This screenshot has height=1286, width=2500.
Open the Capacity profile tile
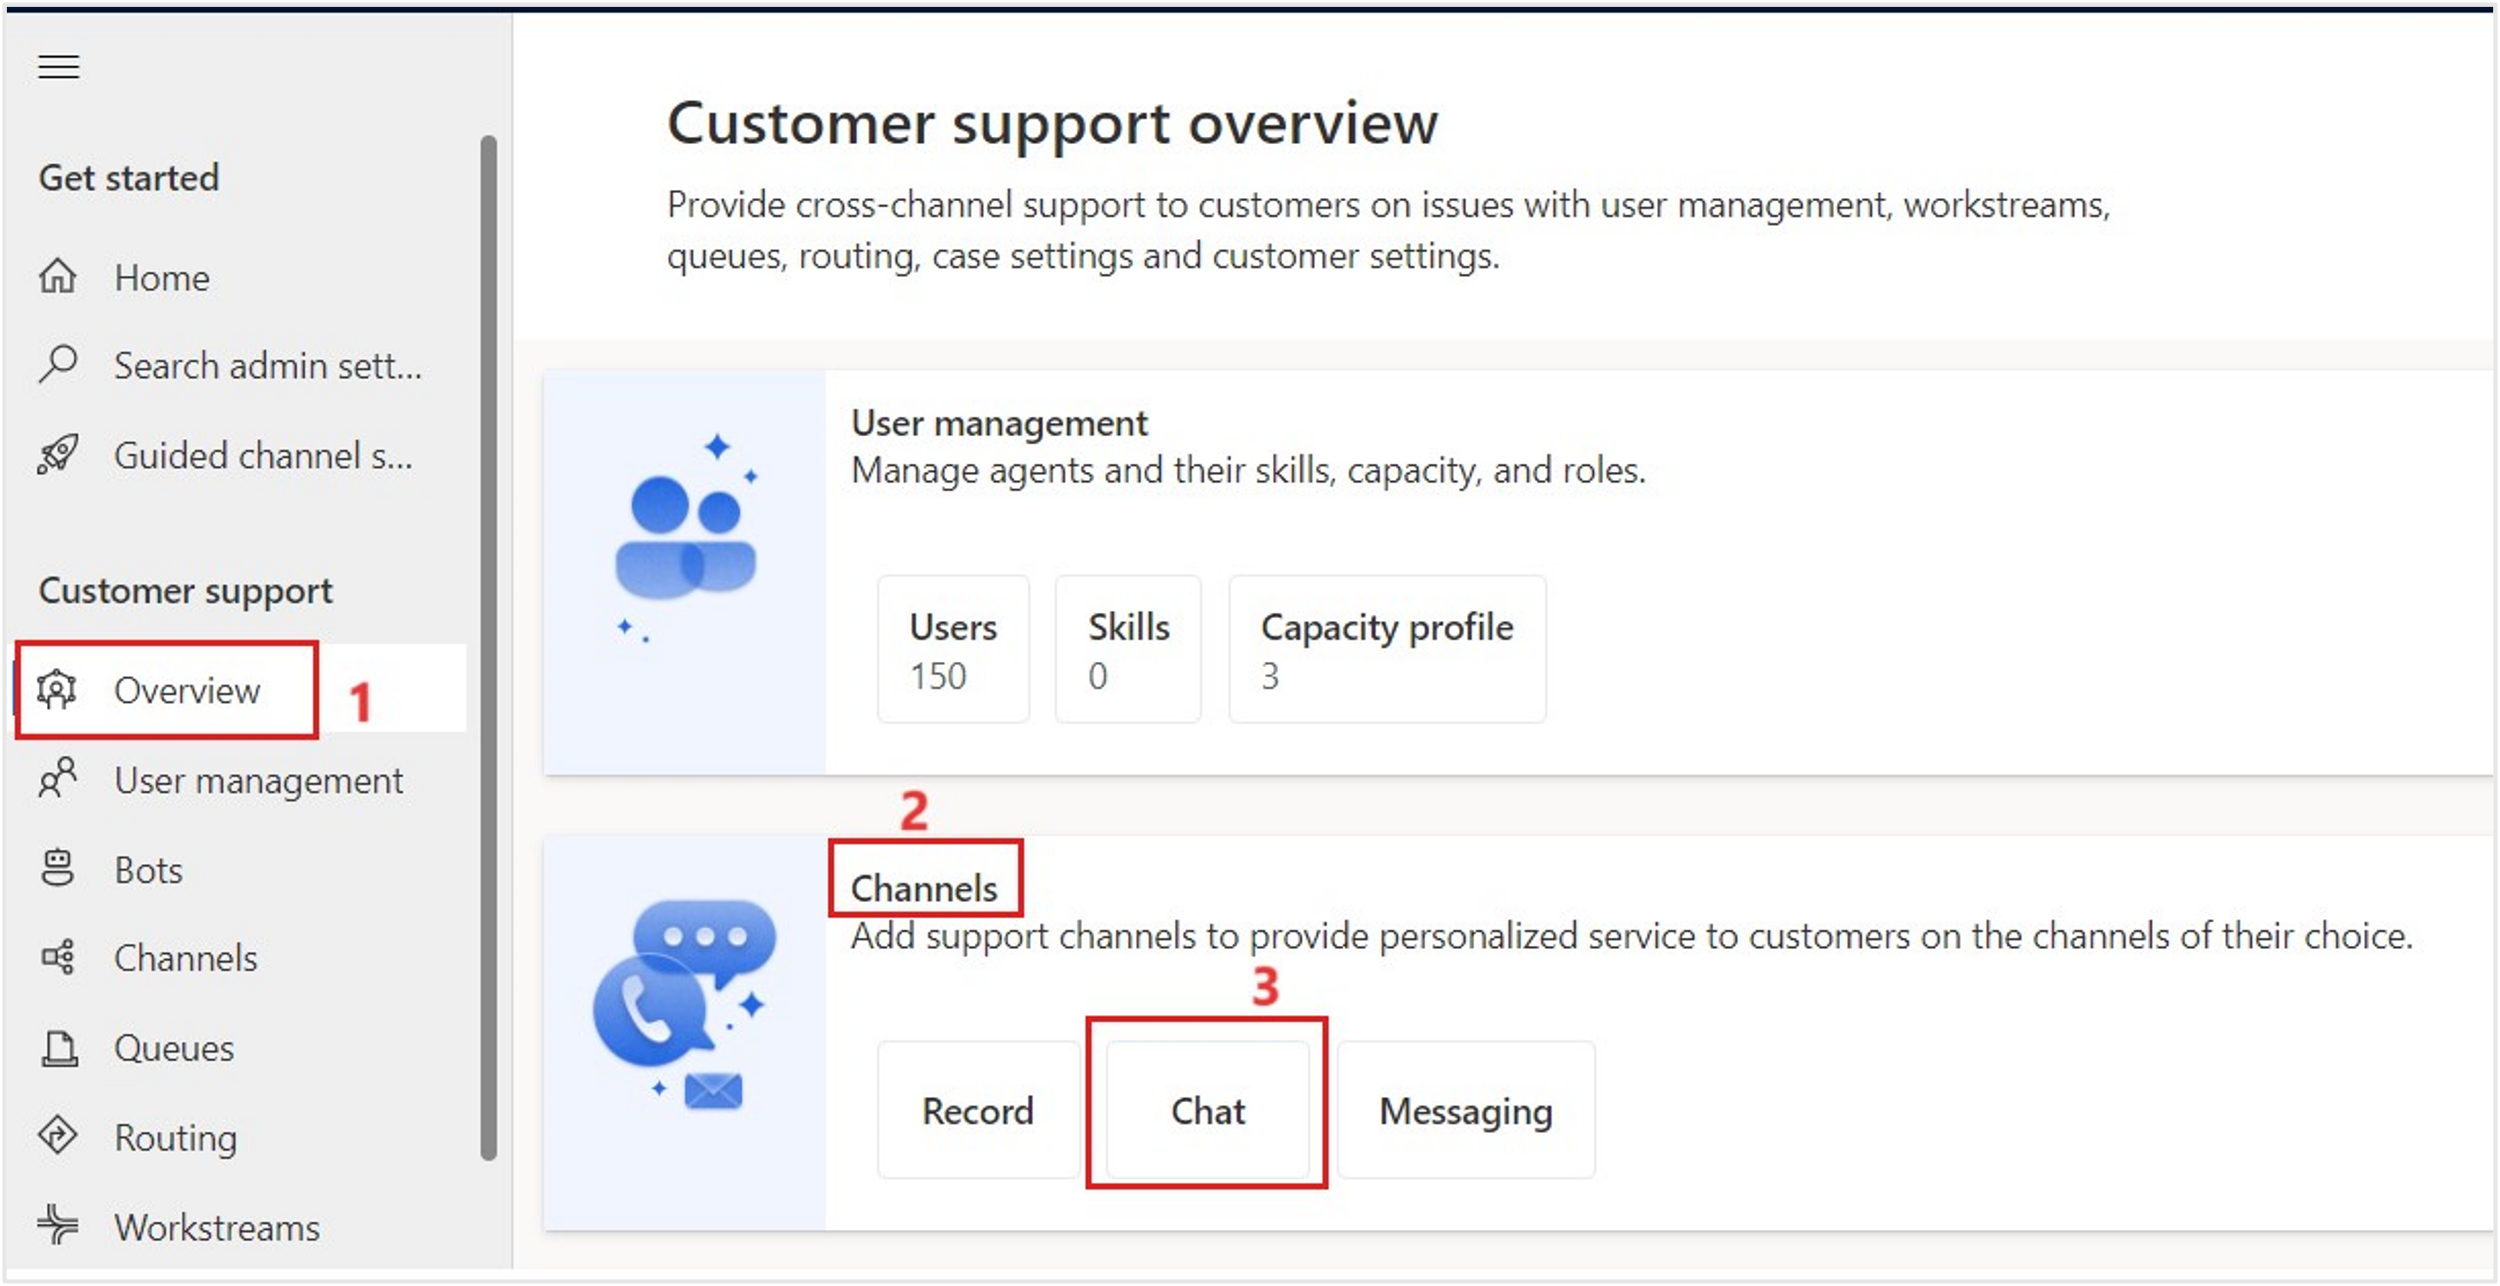click(1387, 649)
